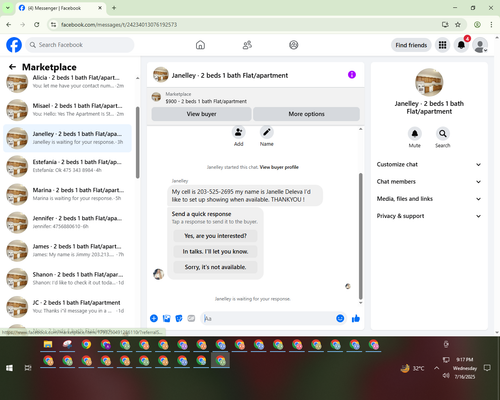Screen dimensions: 500x400
Task: Open clock and date in system tray
Action: 465,368
